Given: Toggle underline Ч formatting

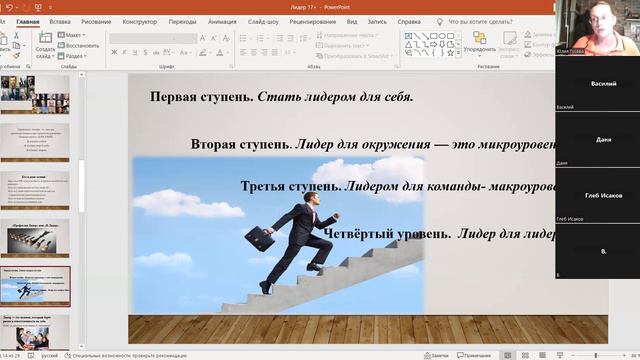Looking at the screenshot, I should (135, 53).
